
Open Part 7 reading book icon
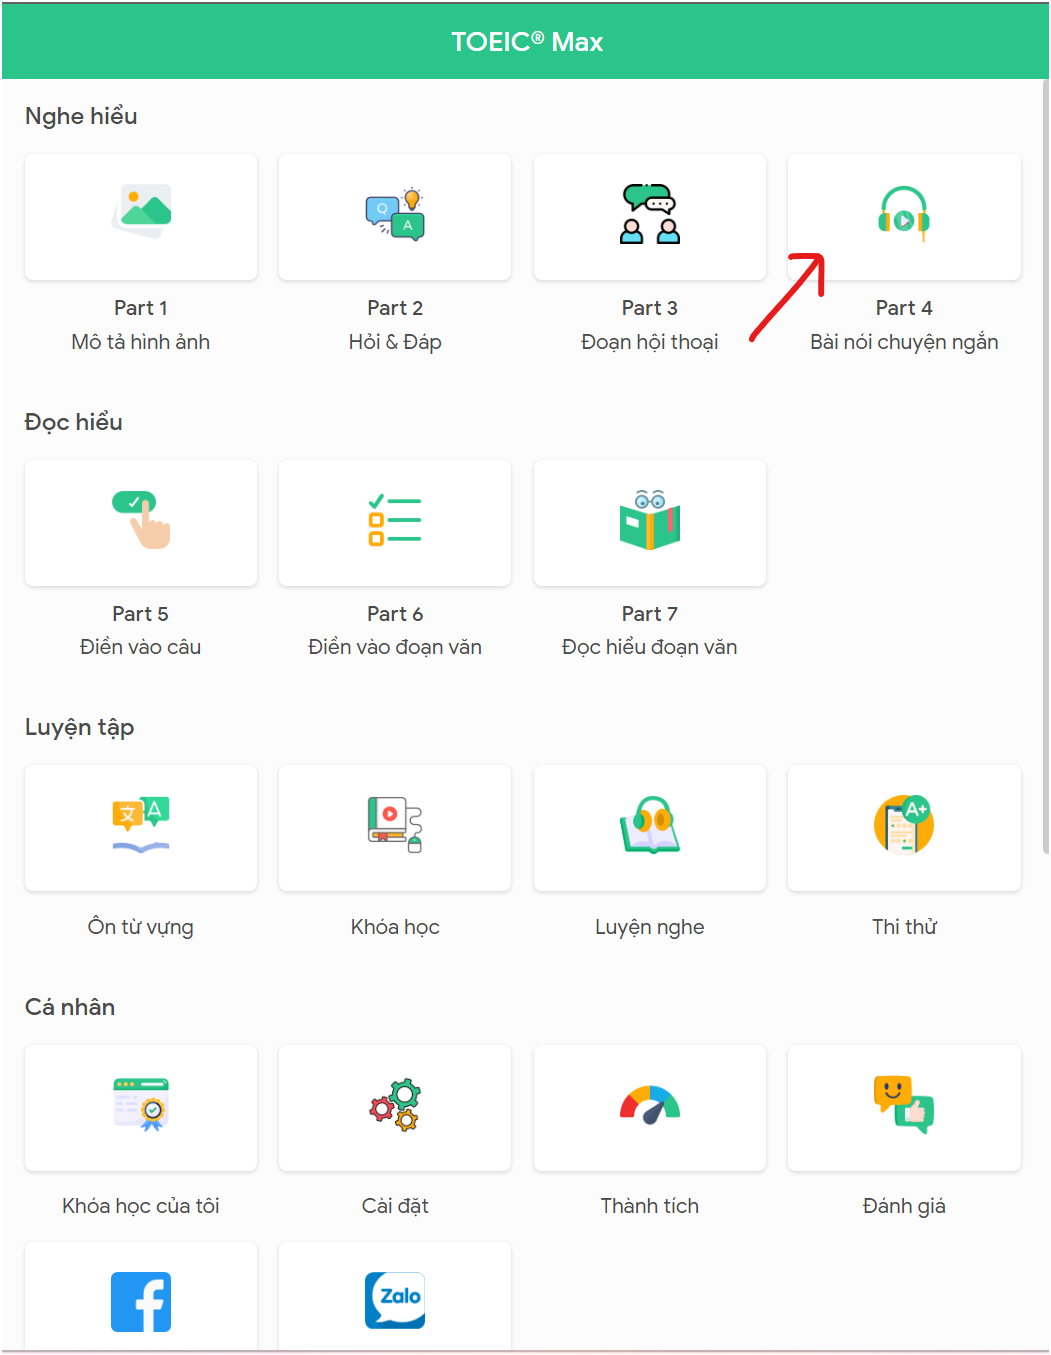click(x=650, y=520)
